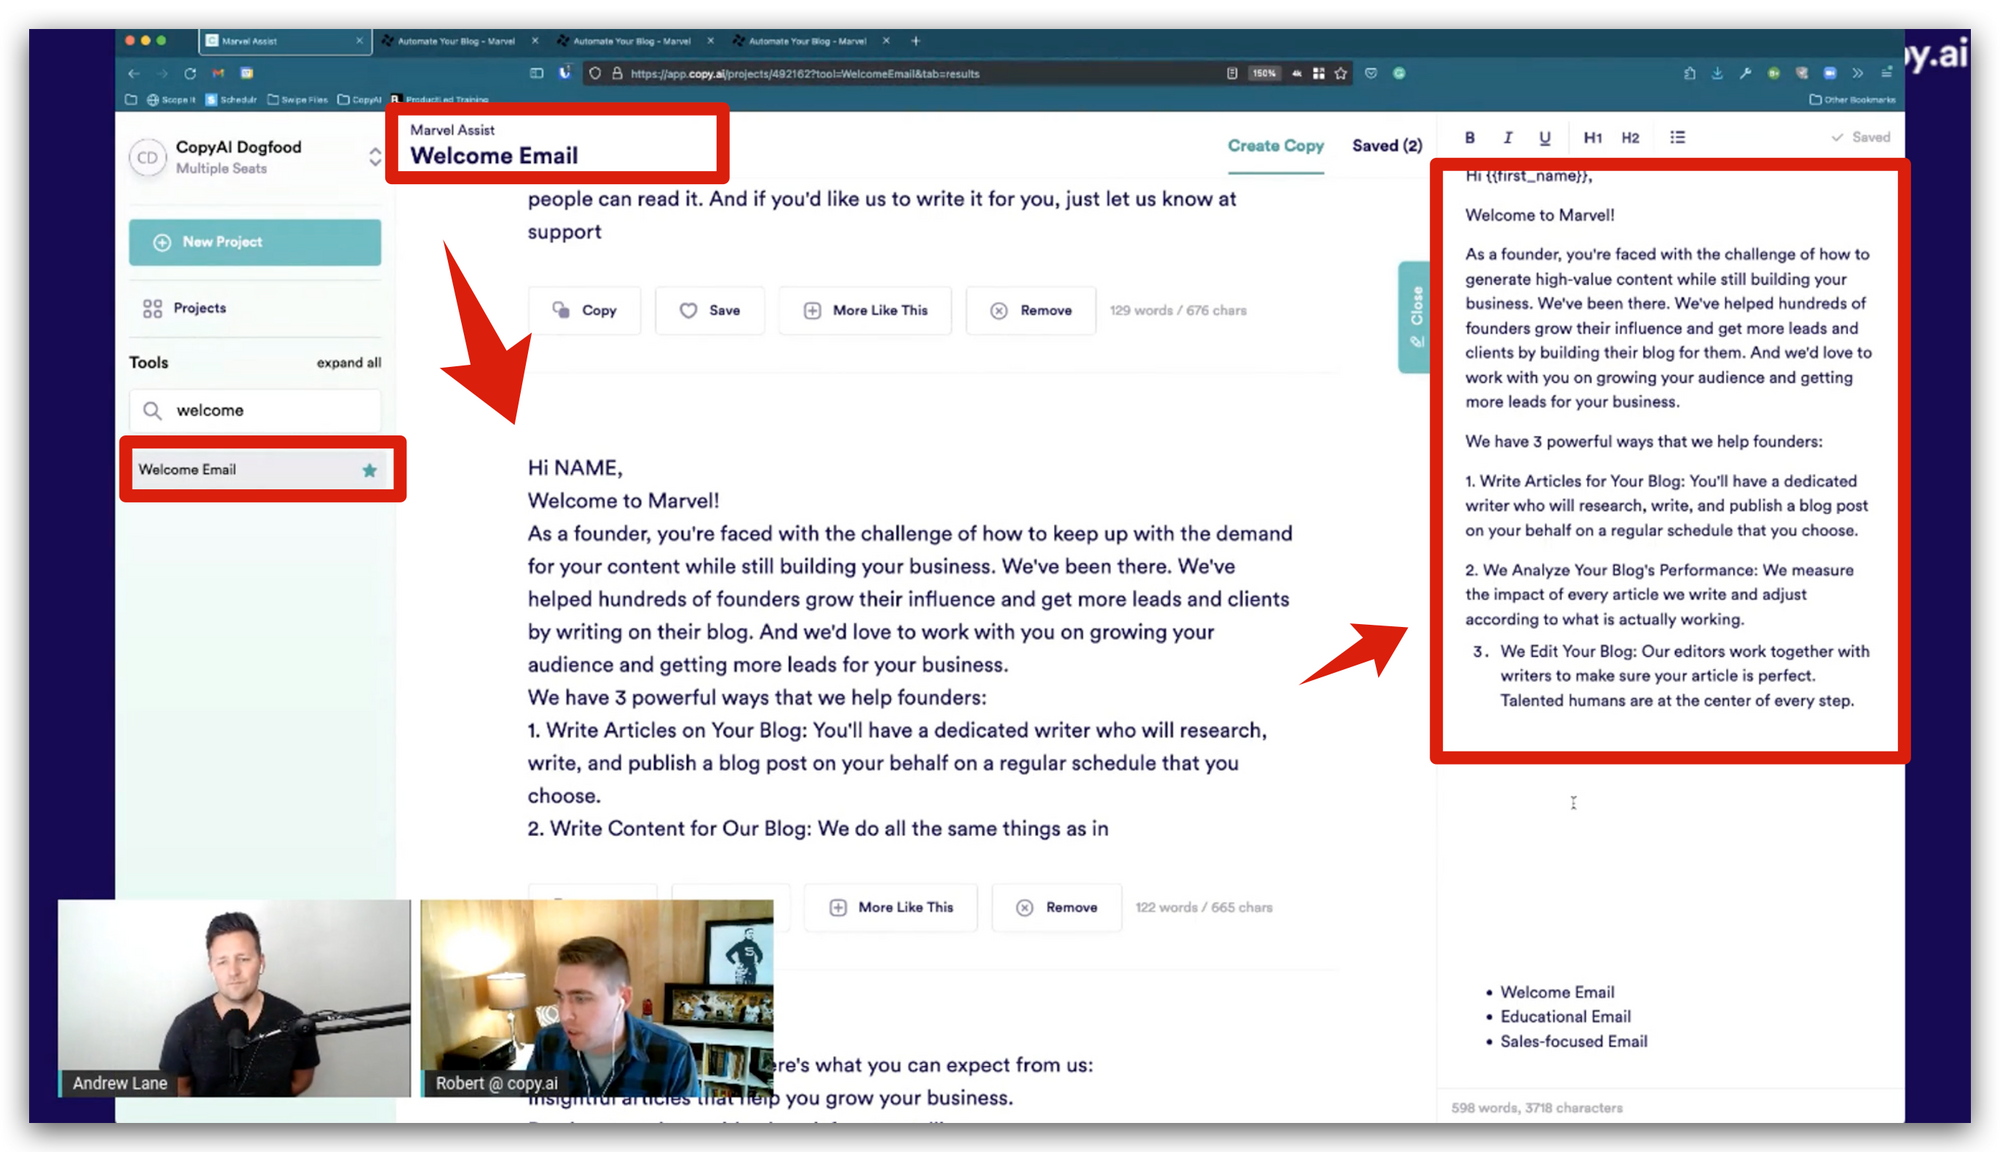The height and width of the screenshot is (1152, 2000).
Task: Click the browser forward arrow
Action: click(x=162, y=73)
